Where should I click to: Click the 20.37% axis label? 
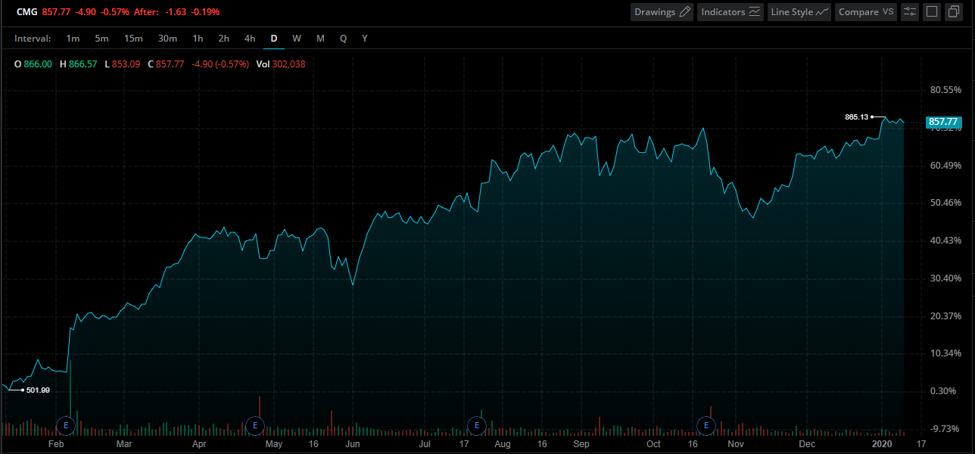945,316
